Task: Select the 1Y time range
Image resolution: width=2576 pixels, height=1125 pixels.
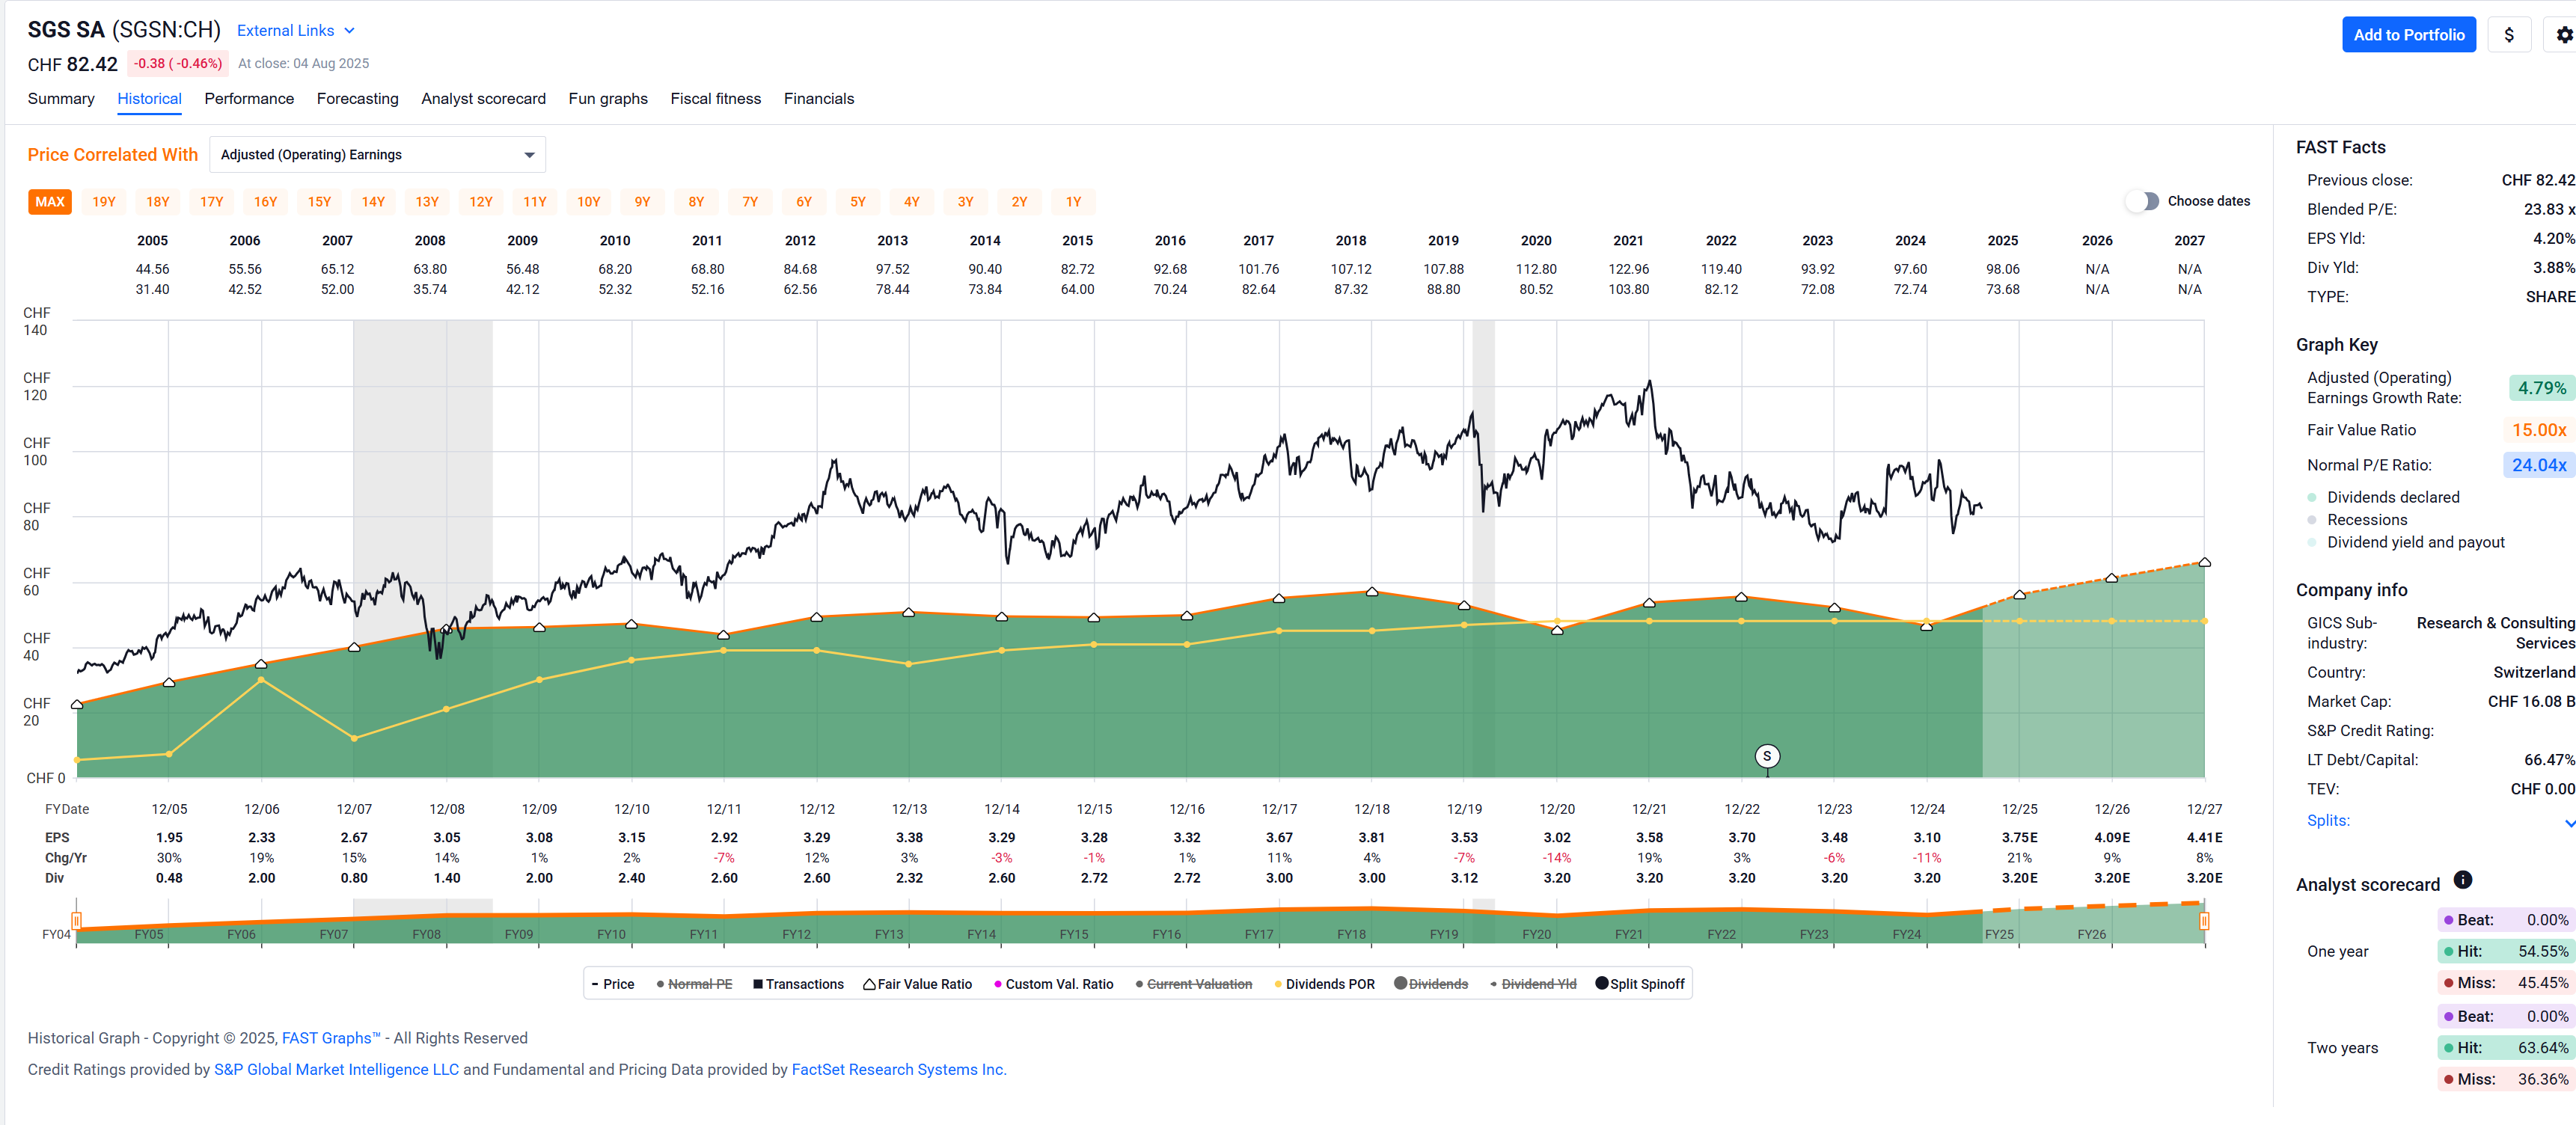Action: 1073,202
